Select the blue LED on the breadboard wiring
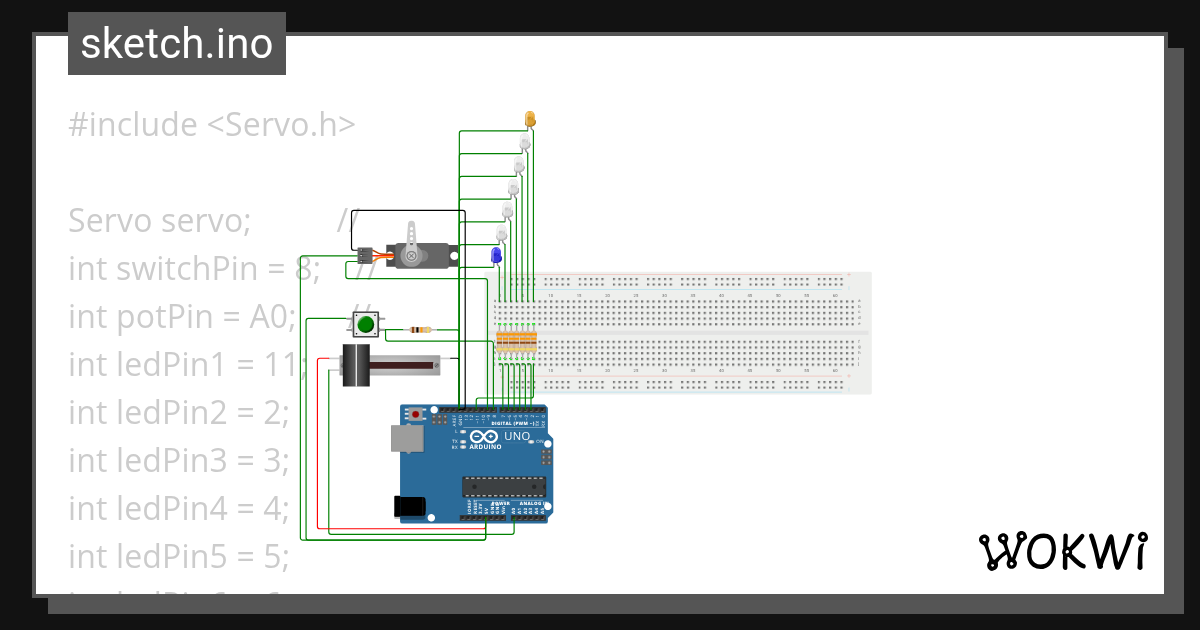The image size is (1200, 630). pyautogui.click(x=495, y=256)
